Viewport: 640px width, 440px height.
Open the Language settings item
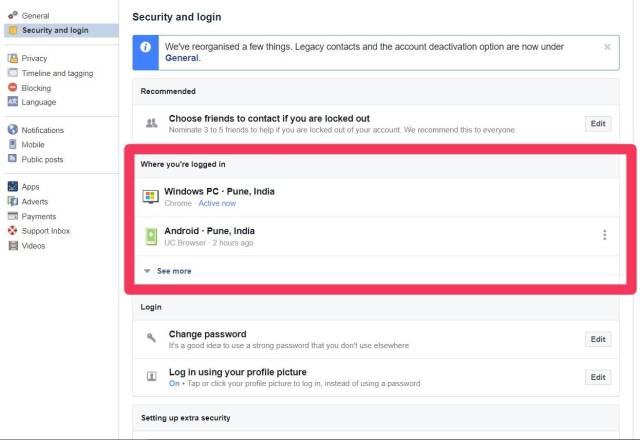pyautogui.click(x=39, y=102)
